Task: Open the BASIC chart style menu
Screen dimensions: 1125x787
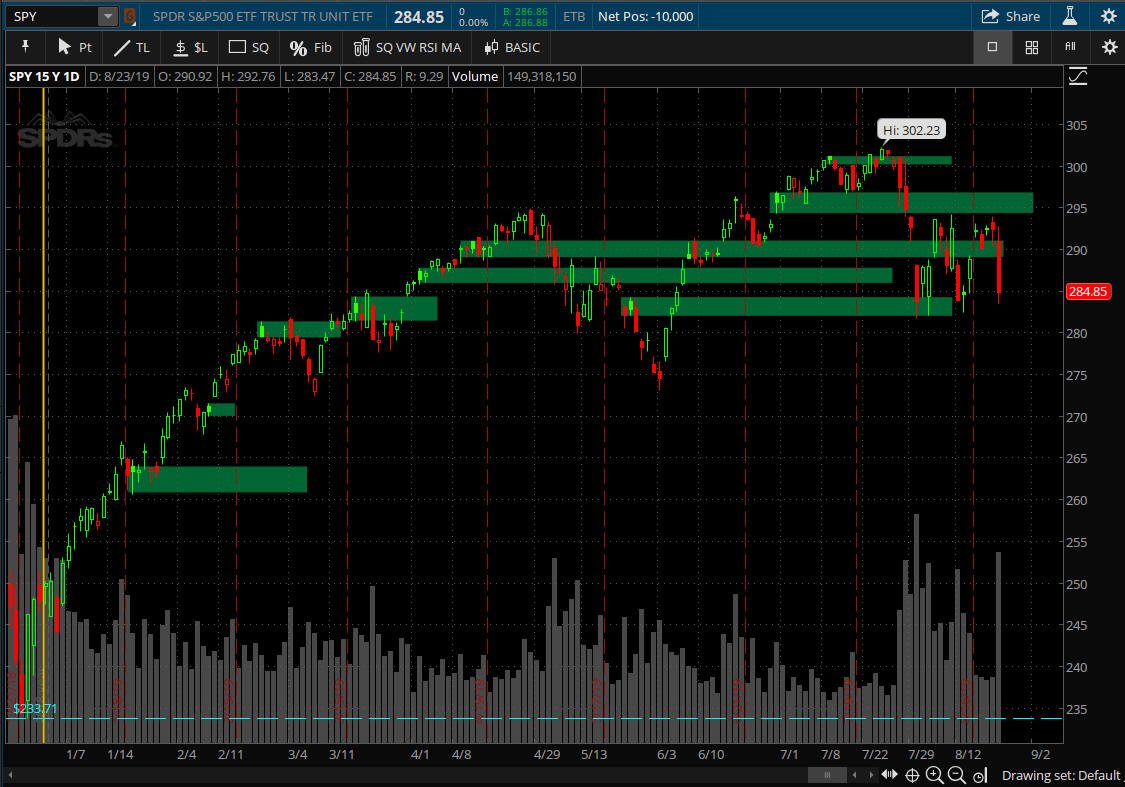Action: tap(512, 47)
